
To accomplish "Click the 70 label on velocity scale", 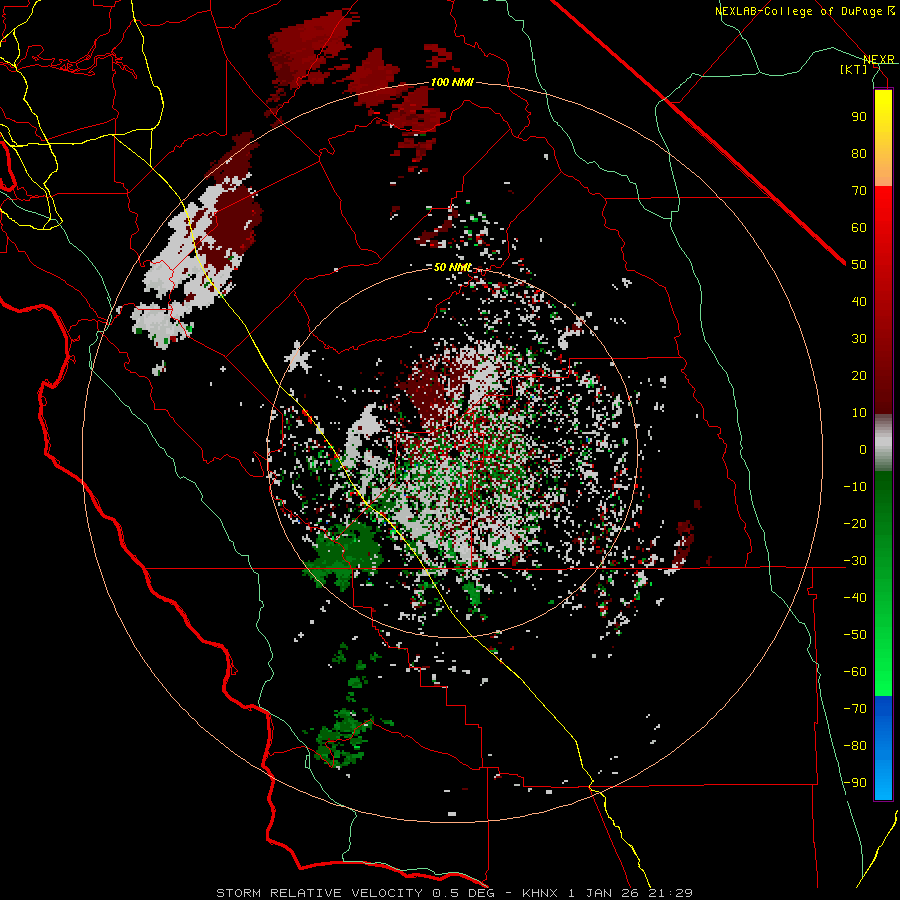I will [859, 191].
